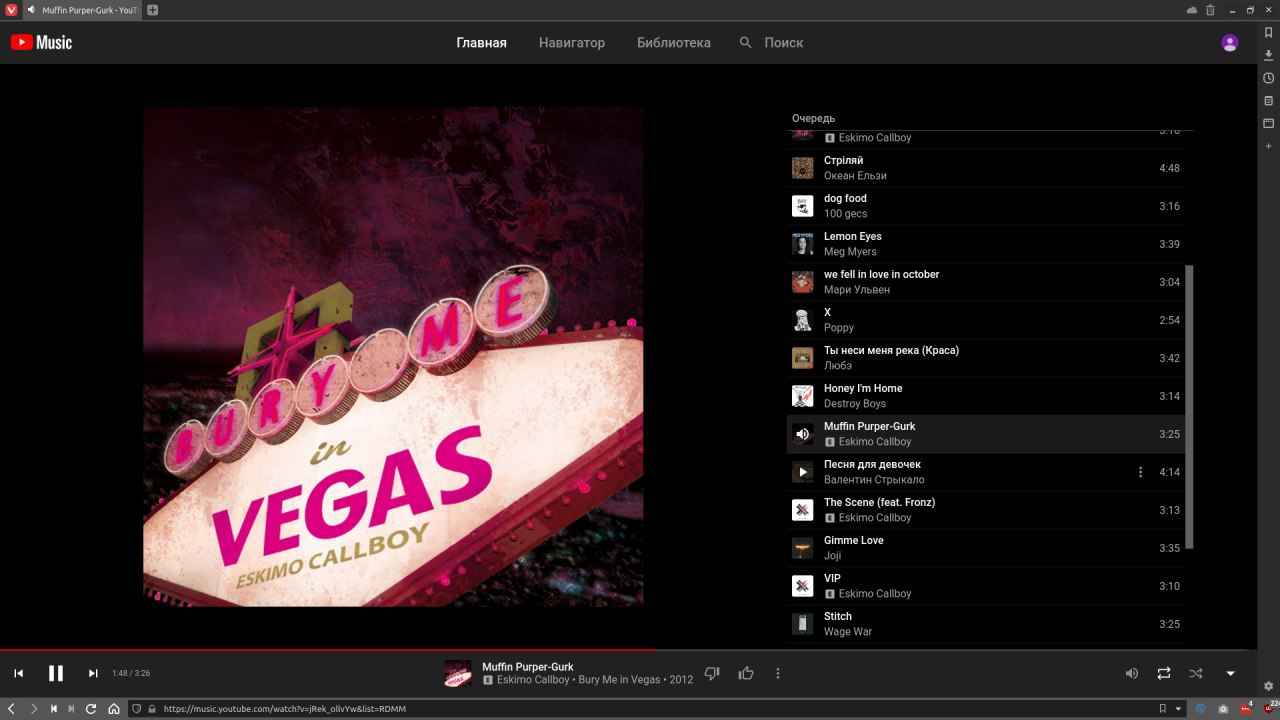Toggle repeat mode

tap(1164, 674)
